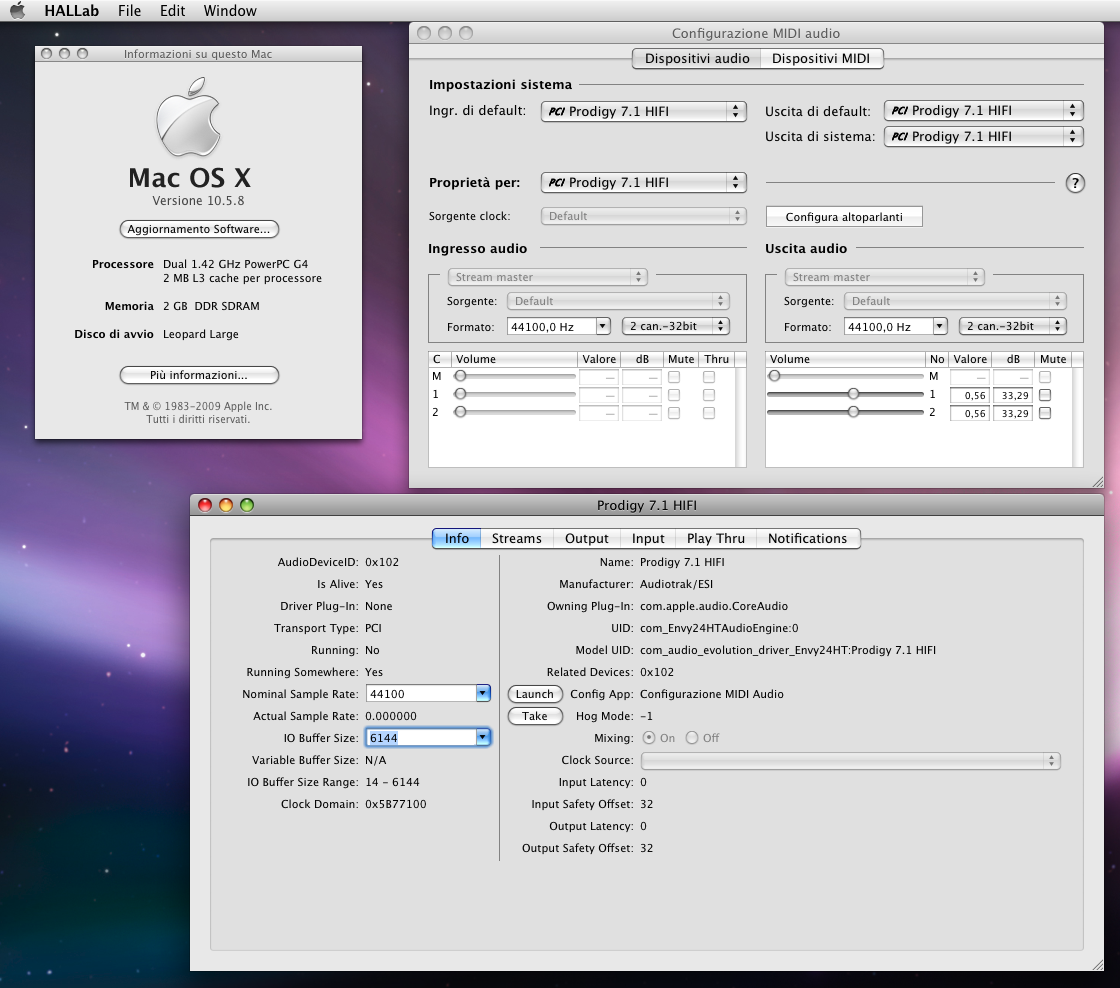
Task: Select the Dispositivi audio tab
Action: pyautogui.click(x=697, y=59)
